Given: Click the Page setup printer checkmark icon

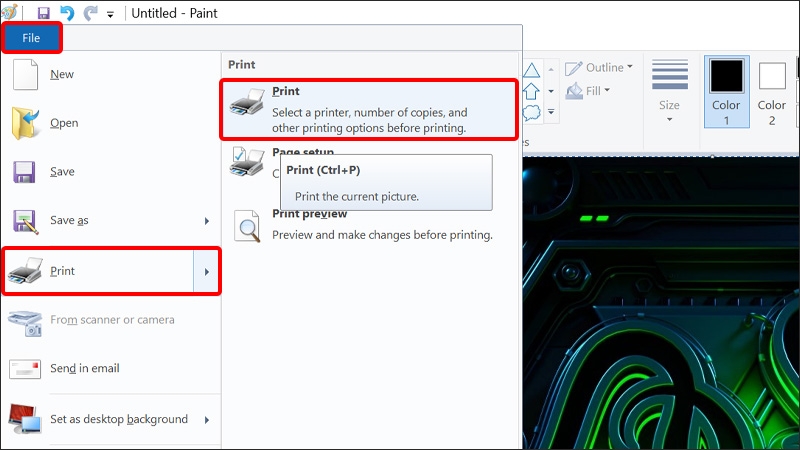Looking at the screenshot, I should pos(247,162).
